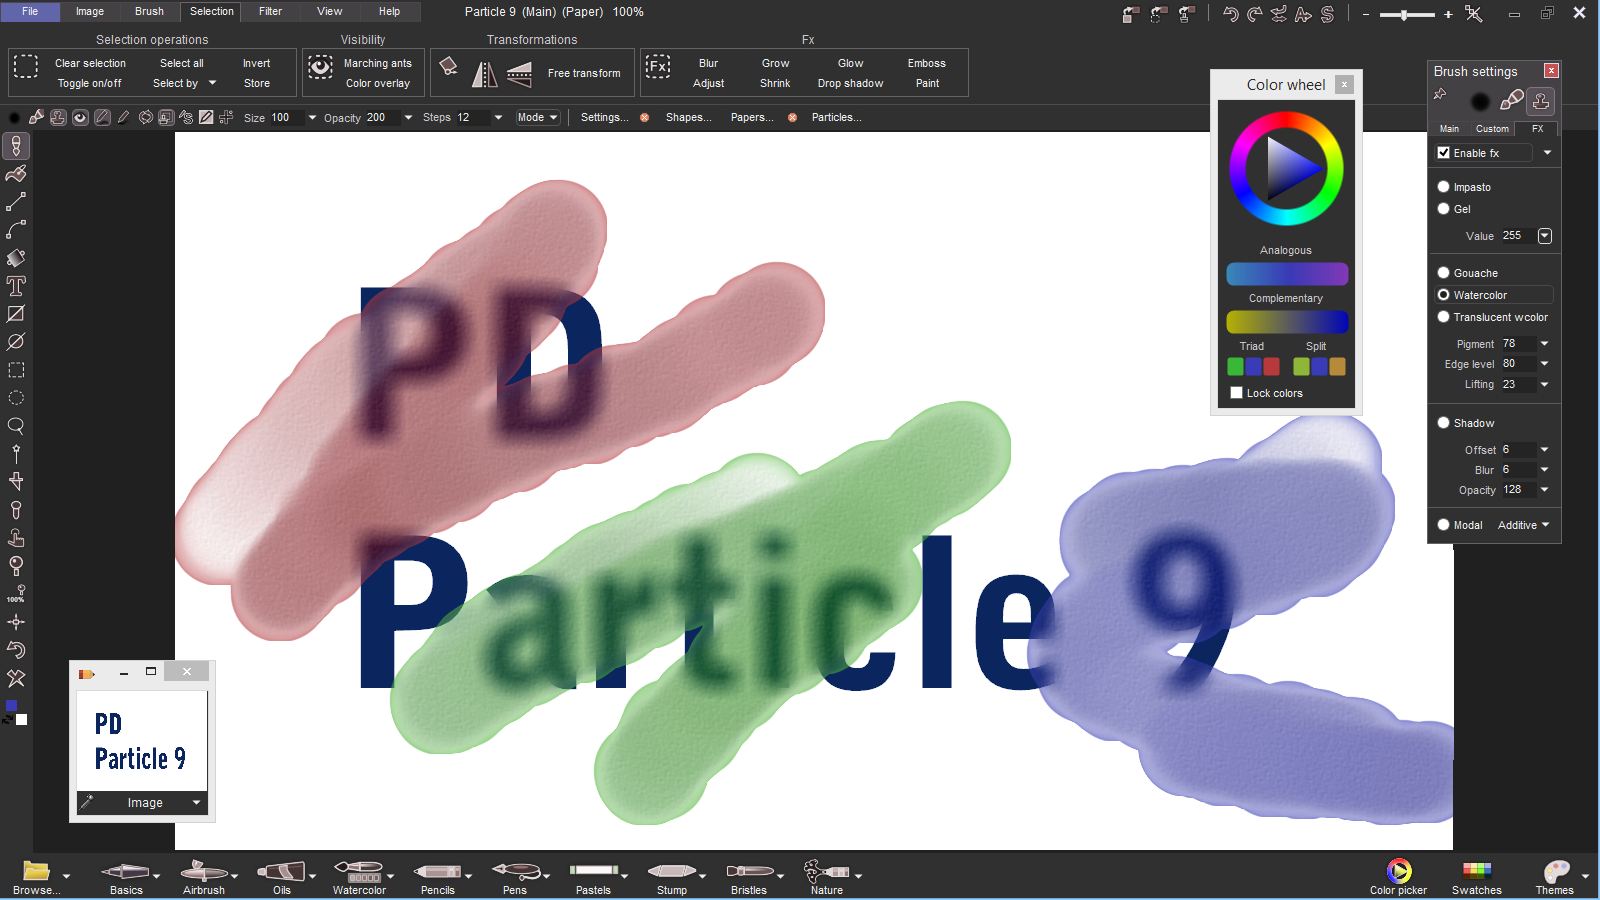Click the Drop shadow button
Viewport: 1600px width, 900px height.
[x=850, y=83]
